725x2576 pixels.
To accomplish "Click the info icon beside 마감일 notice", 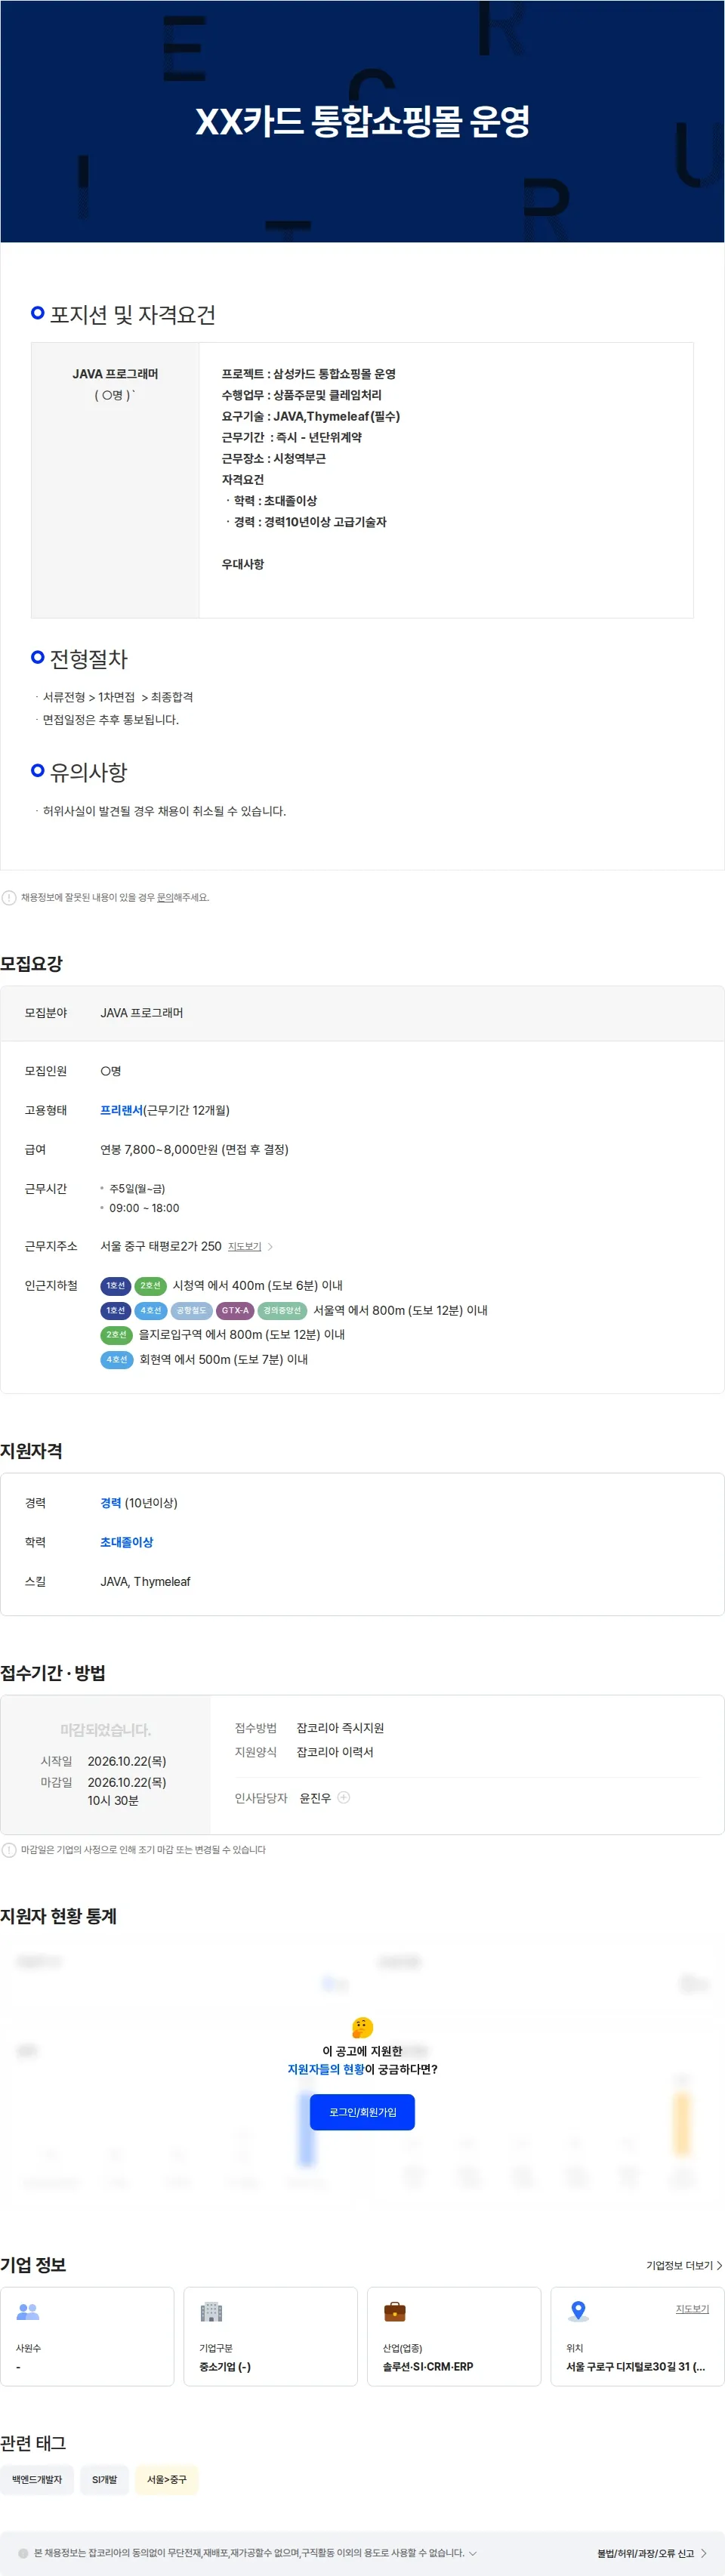I will click(9, 1849).
